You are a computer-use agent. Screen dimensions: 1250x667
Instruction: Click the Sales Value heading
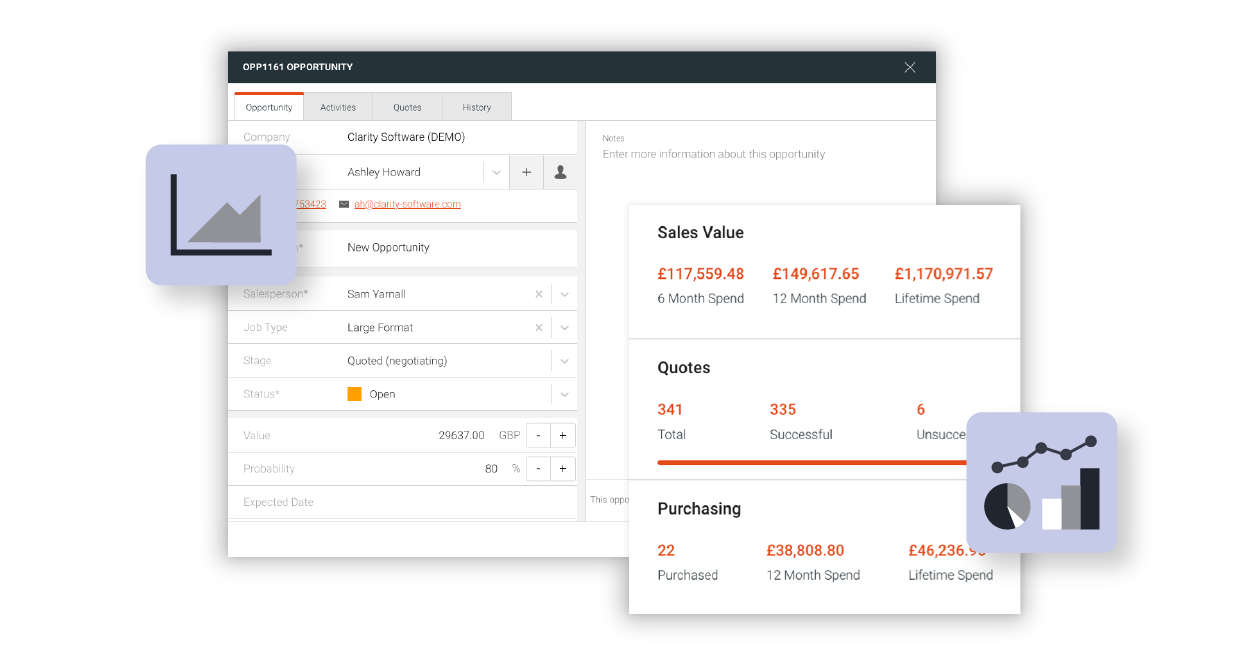tap(701, 232)
